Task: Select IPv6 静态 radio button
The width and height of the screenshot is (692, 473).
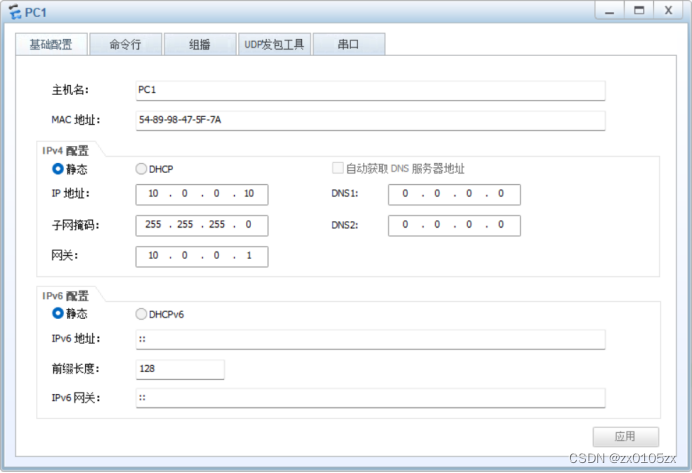Action: pyautogui.click(x=58, y=313)
